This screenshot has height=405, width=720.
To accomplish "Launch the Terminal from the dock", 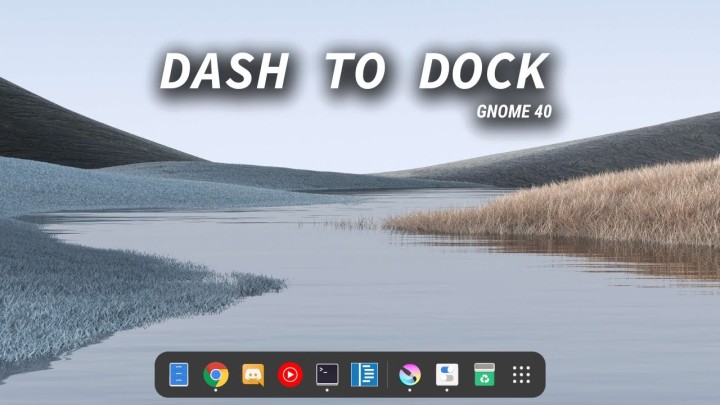I will point(327,374).
